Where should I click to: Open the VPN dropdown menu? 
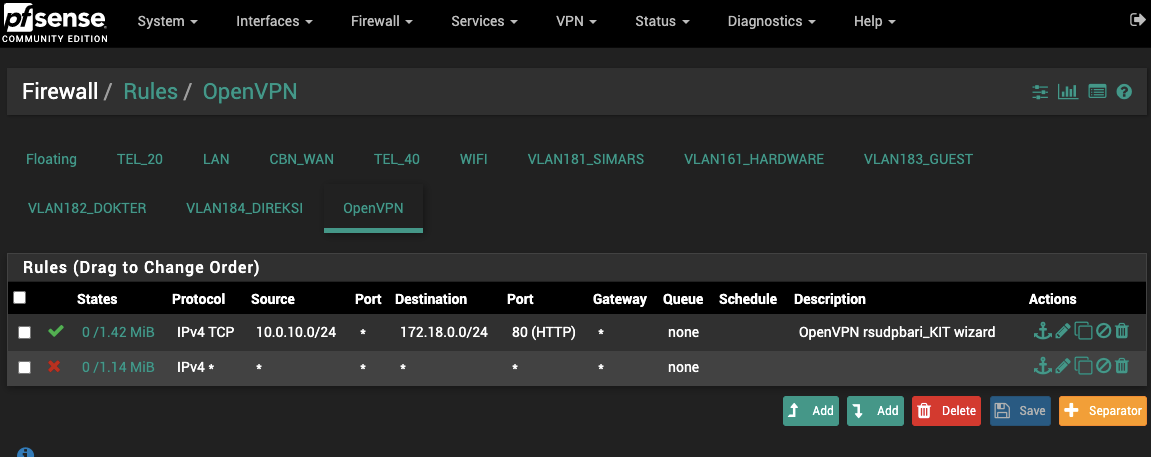[x=576, y=21]
